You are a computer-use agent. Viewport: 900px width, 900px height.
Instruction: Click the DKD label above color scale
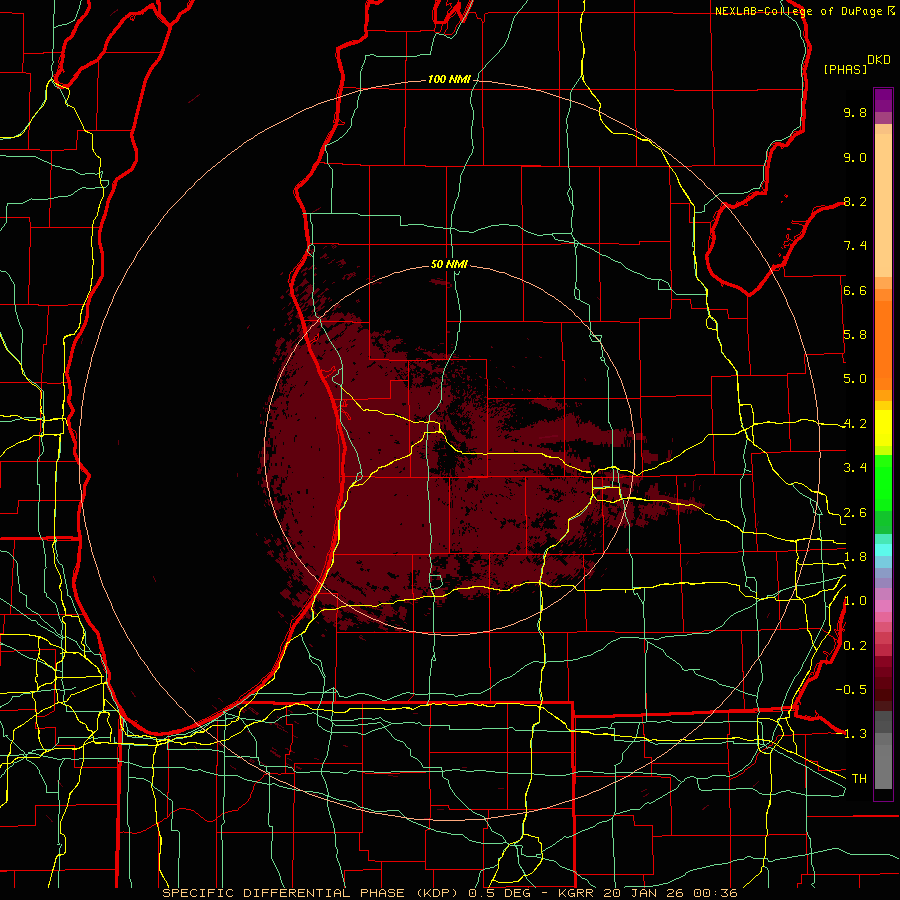(879, 60)
